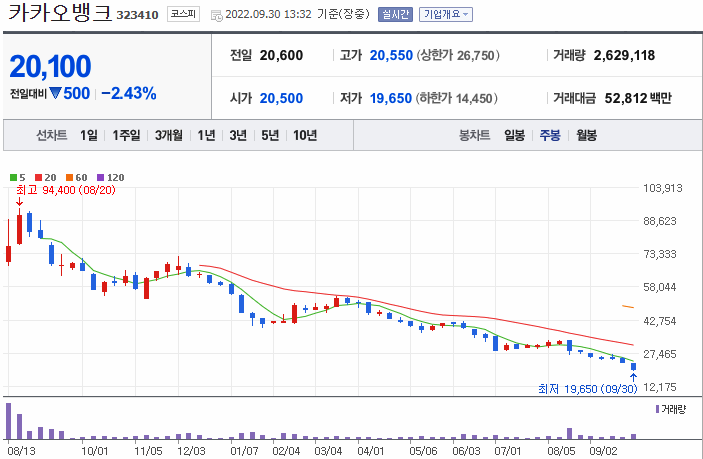Switch to 주봉 candlestick chart
703x459 pixels.
tap(550, 135)
